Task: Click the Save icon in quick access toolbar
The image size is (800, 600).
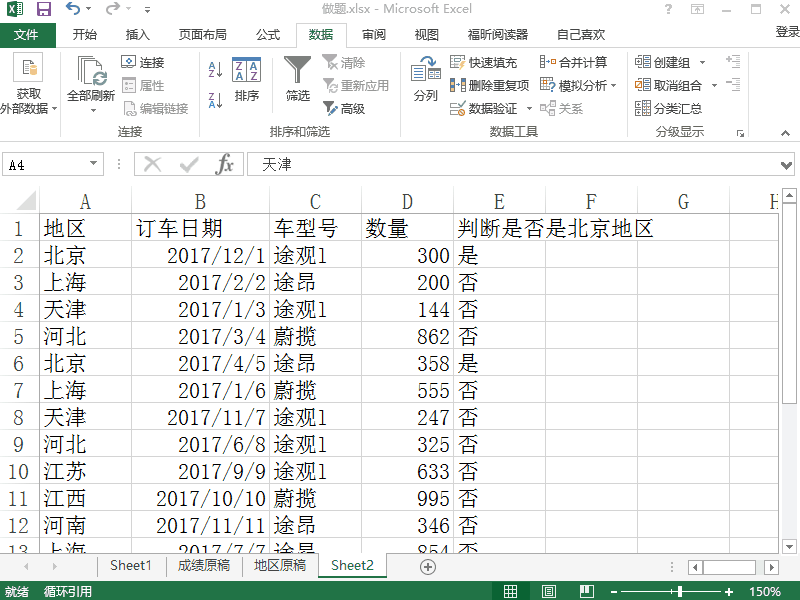Action: tap(44, 9)
